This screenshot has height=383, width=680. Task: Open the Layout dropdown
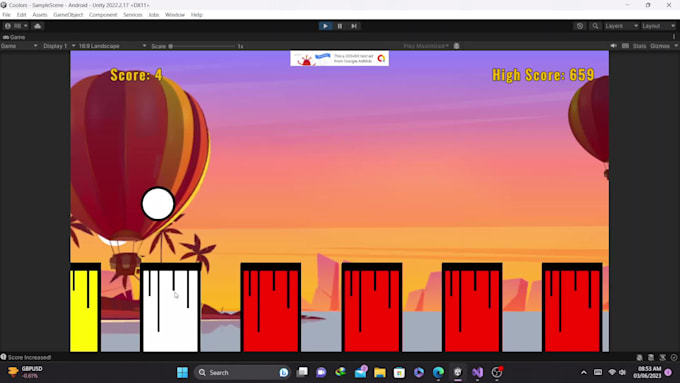(659, 26)
